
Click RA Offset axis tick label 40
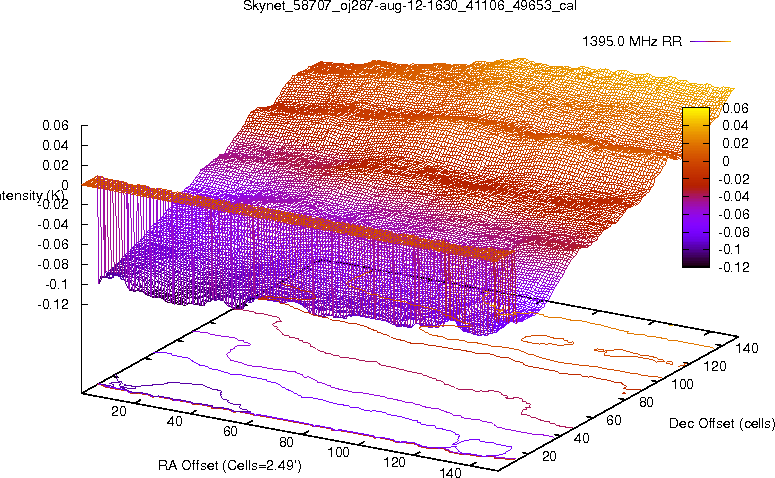[174, 422]
